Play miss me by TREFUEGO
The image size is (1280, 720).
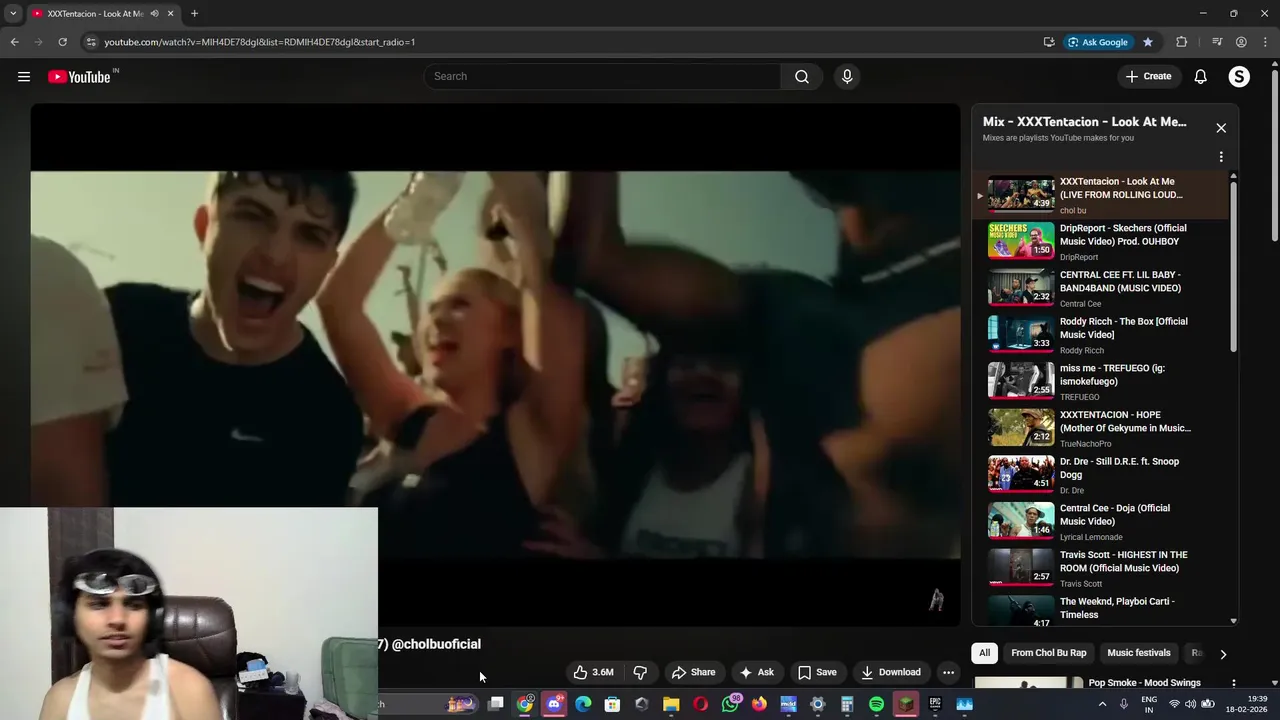pyautogui.click(x=1100, y=381)
